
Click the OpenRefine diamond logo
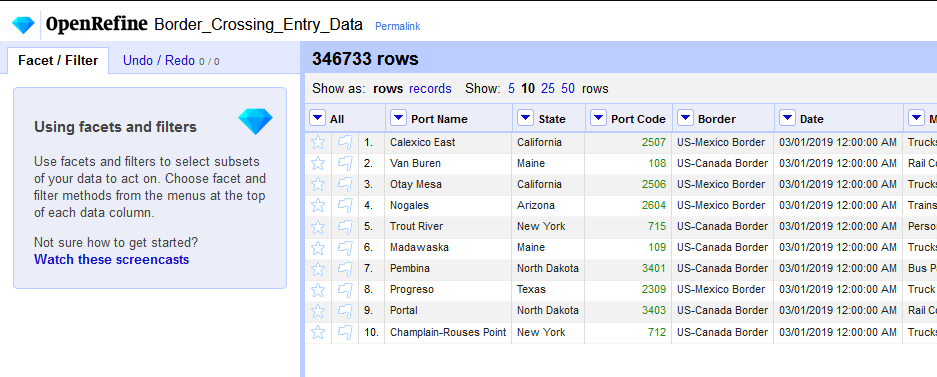[24, 24]
